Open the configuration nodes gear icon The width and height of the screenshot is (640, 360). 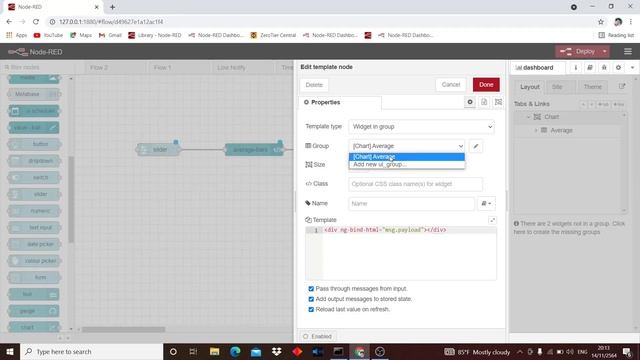coord(618,68)
